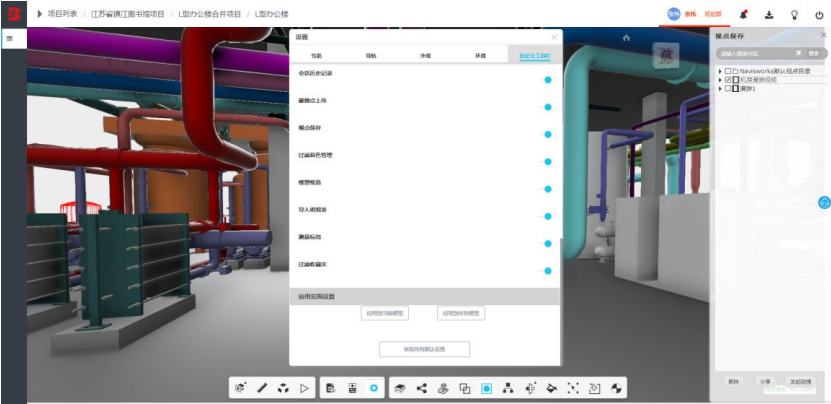The height and width of the screenshot is (404, 831).
Task: Click the 前 view cube face
Action: [666, 56]
